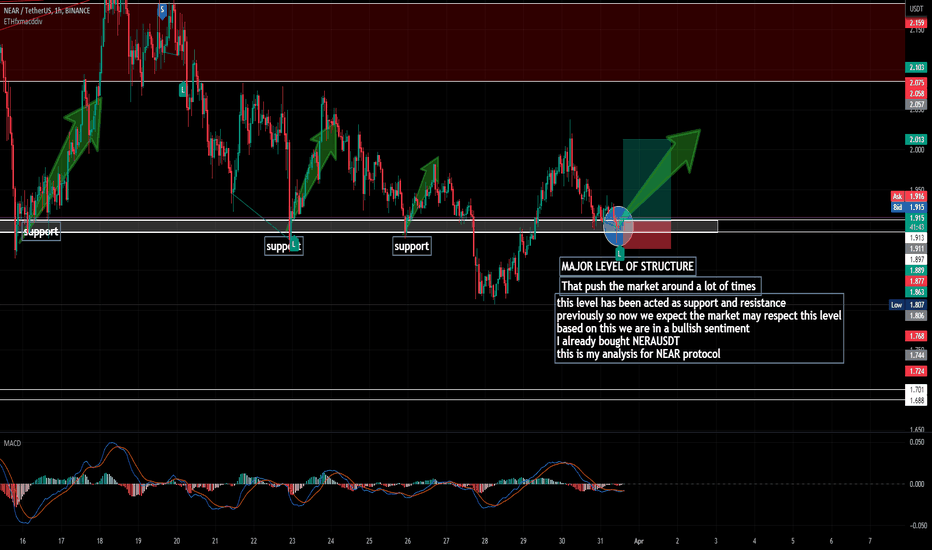Viewport: 932px width, 550px height.
Task: Click the L marker beneath the blue ellipse
Action: 619,253
